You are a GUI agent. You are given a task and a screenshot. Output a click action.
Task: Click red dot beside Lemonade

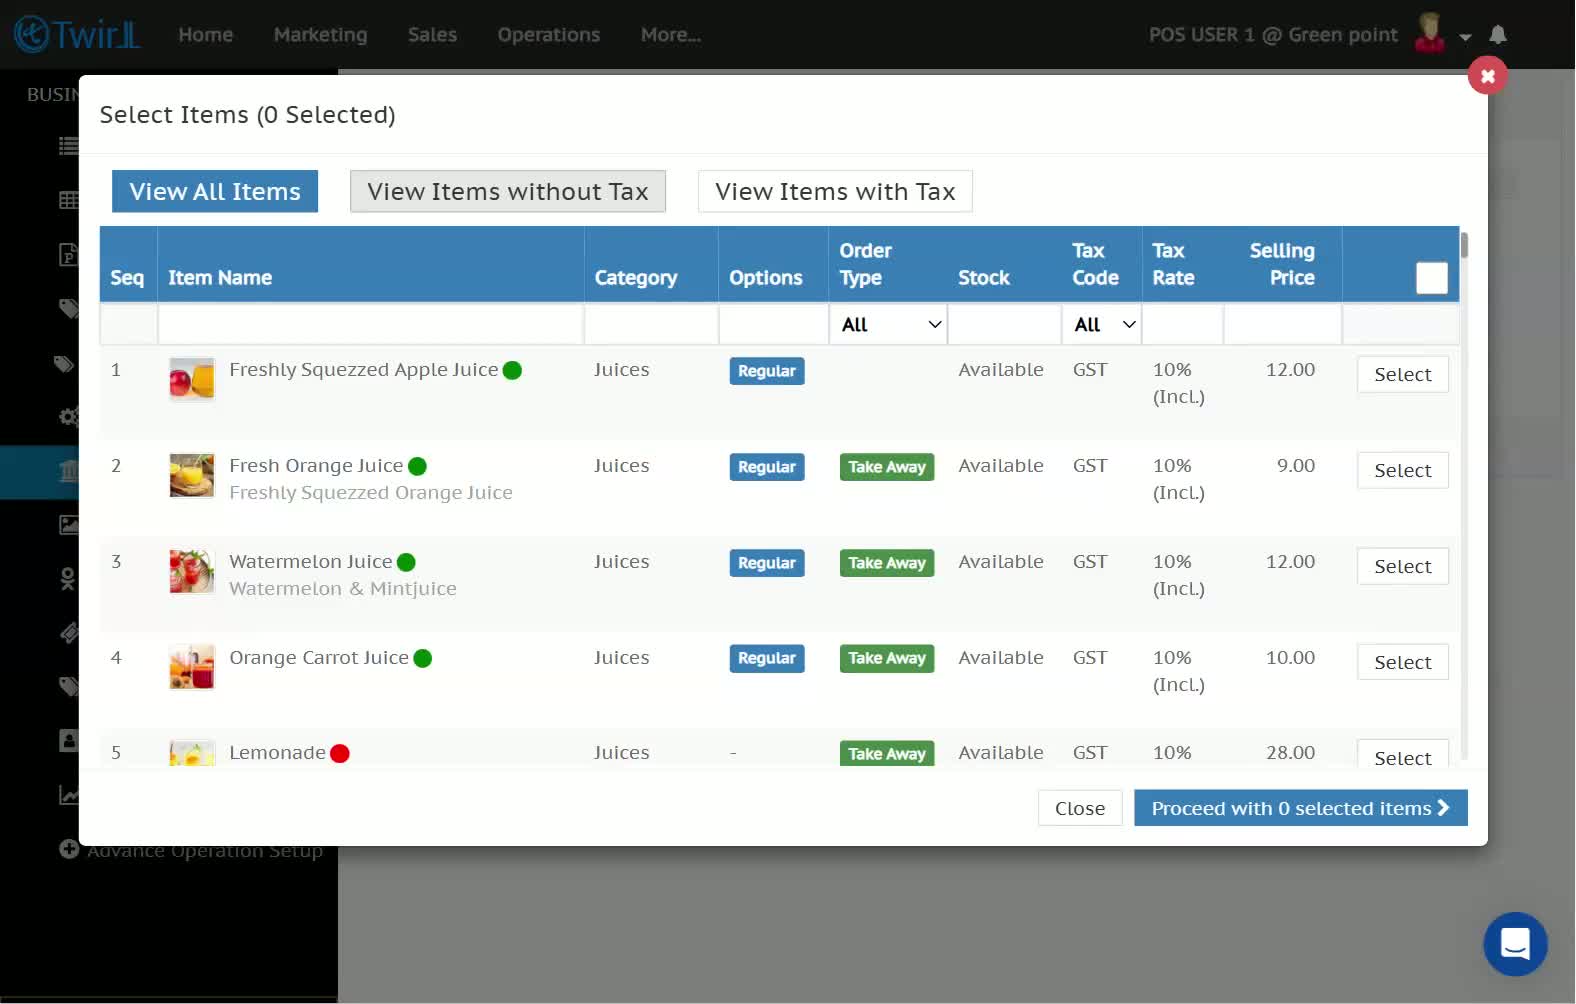[339, 753]
